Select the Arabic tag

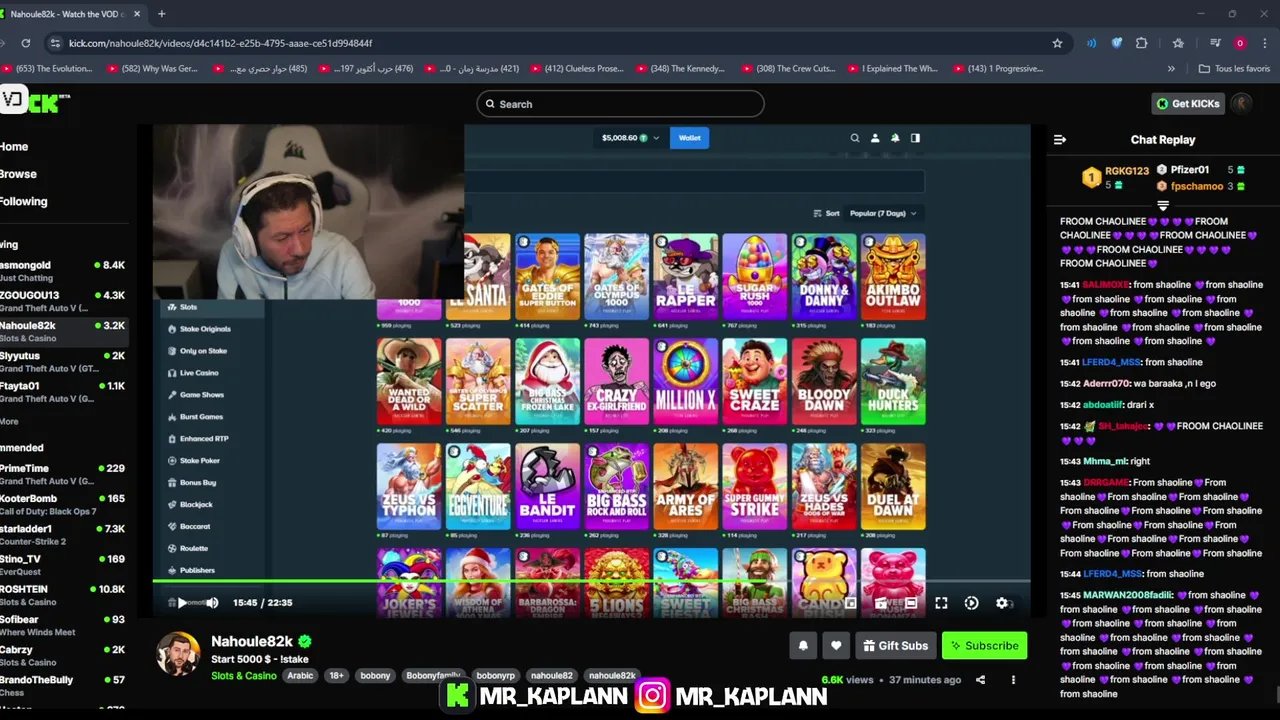pyautogui.click(x=300, y=676)
